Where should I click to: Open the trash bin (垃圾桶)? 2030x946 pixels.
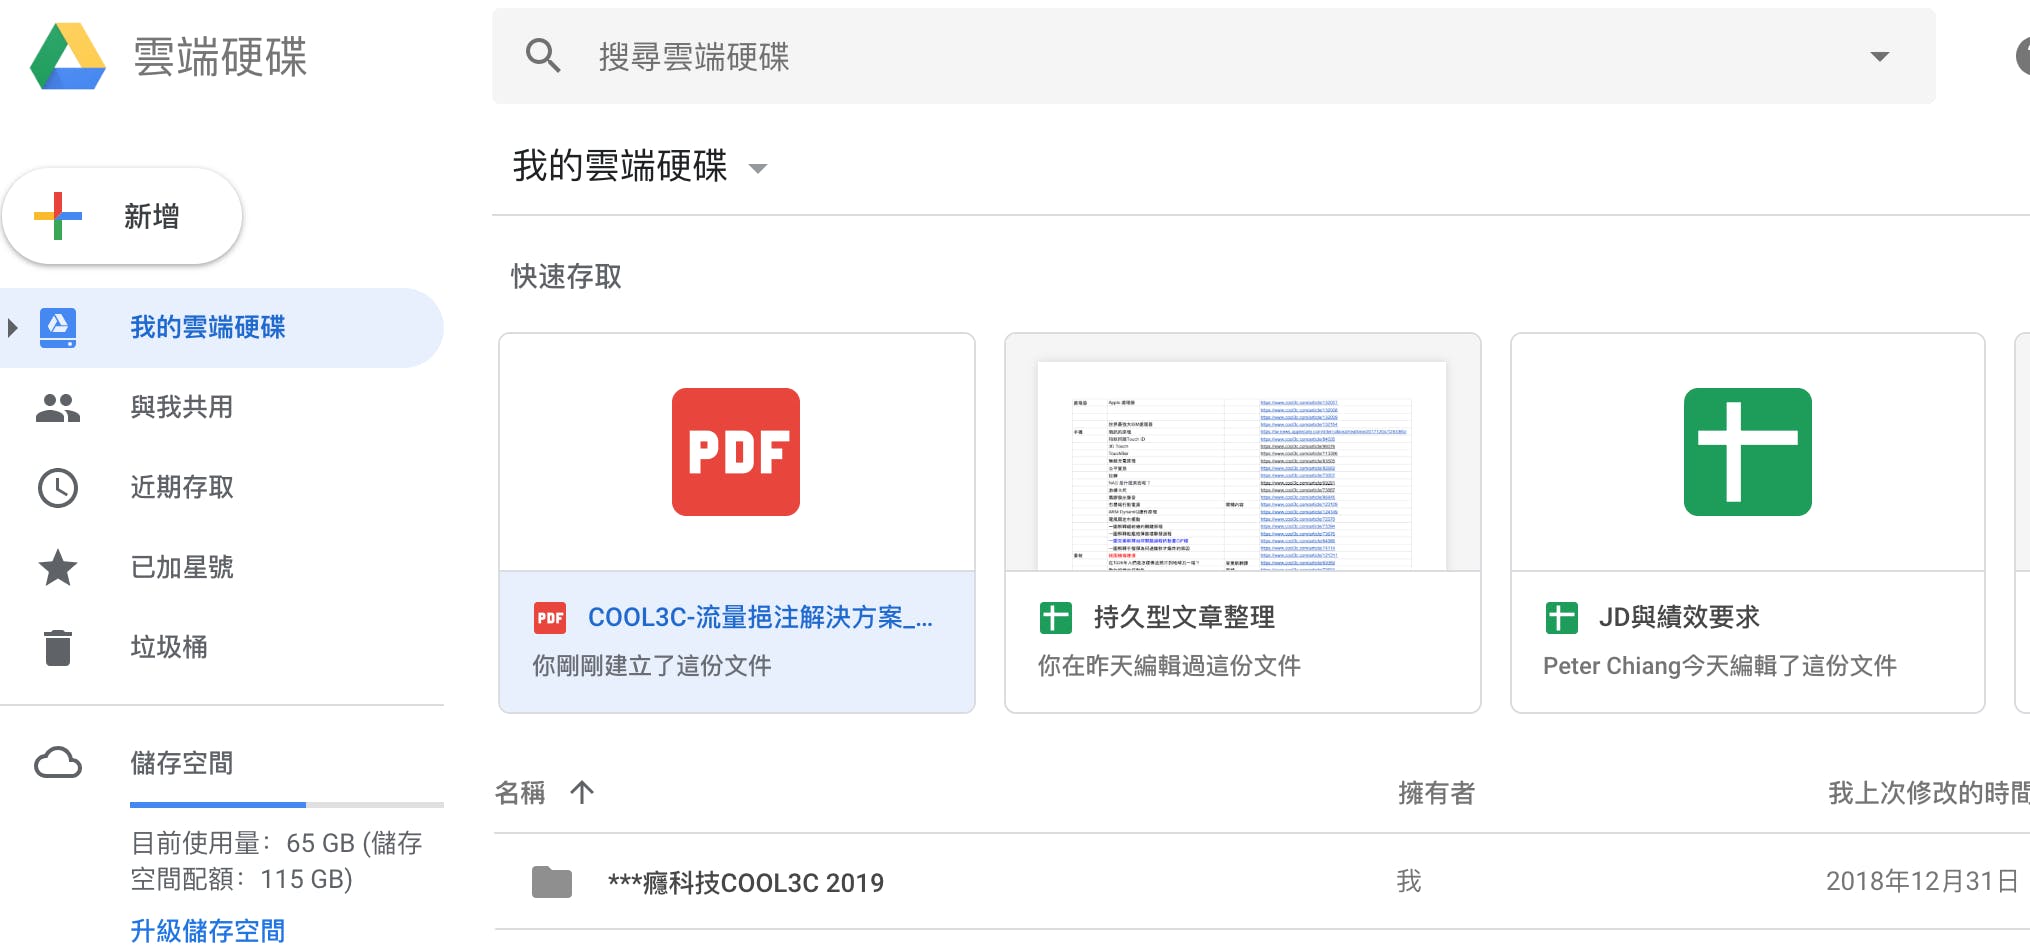pos(168,647)
